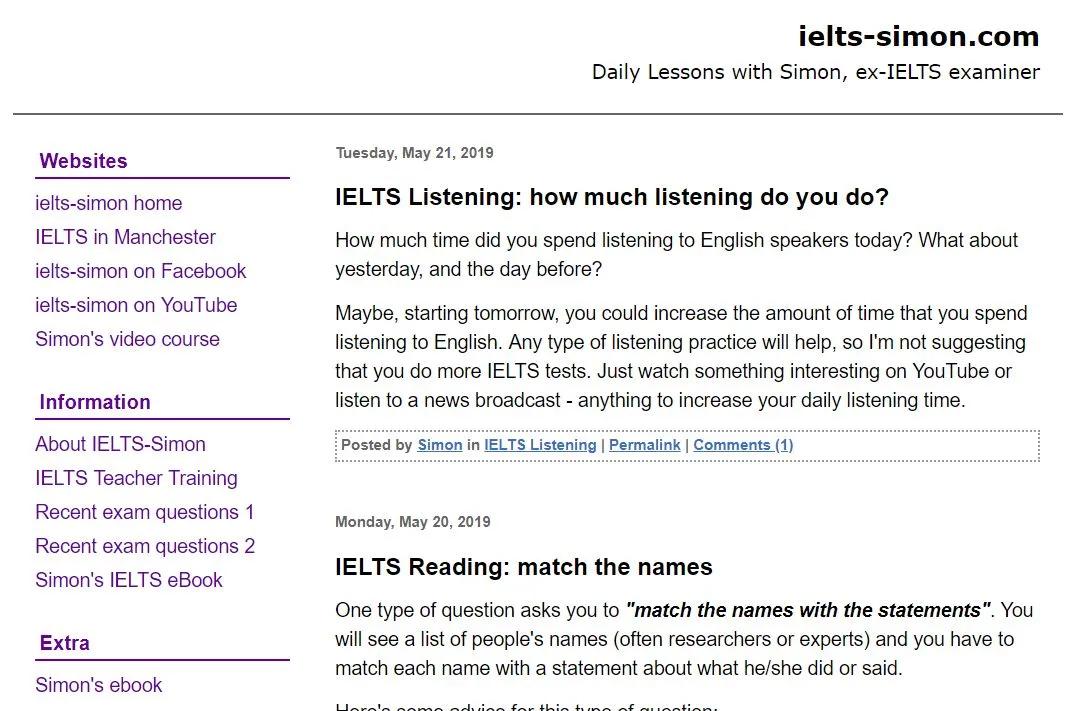This screenshot has height=711, width=1070.
Task: Open the ielts-simon.com site title
Action: click(919, 36)
